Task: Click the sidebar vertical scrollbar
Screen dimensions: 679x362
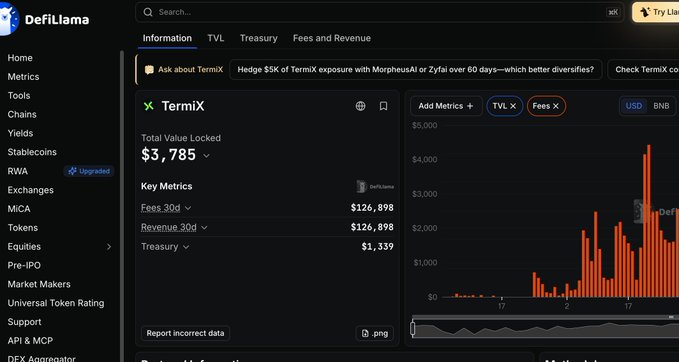Action: tap(122, 206)
